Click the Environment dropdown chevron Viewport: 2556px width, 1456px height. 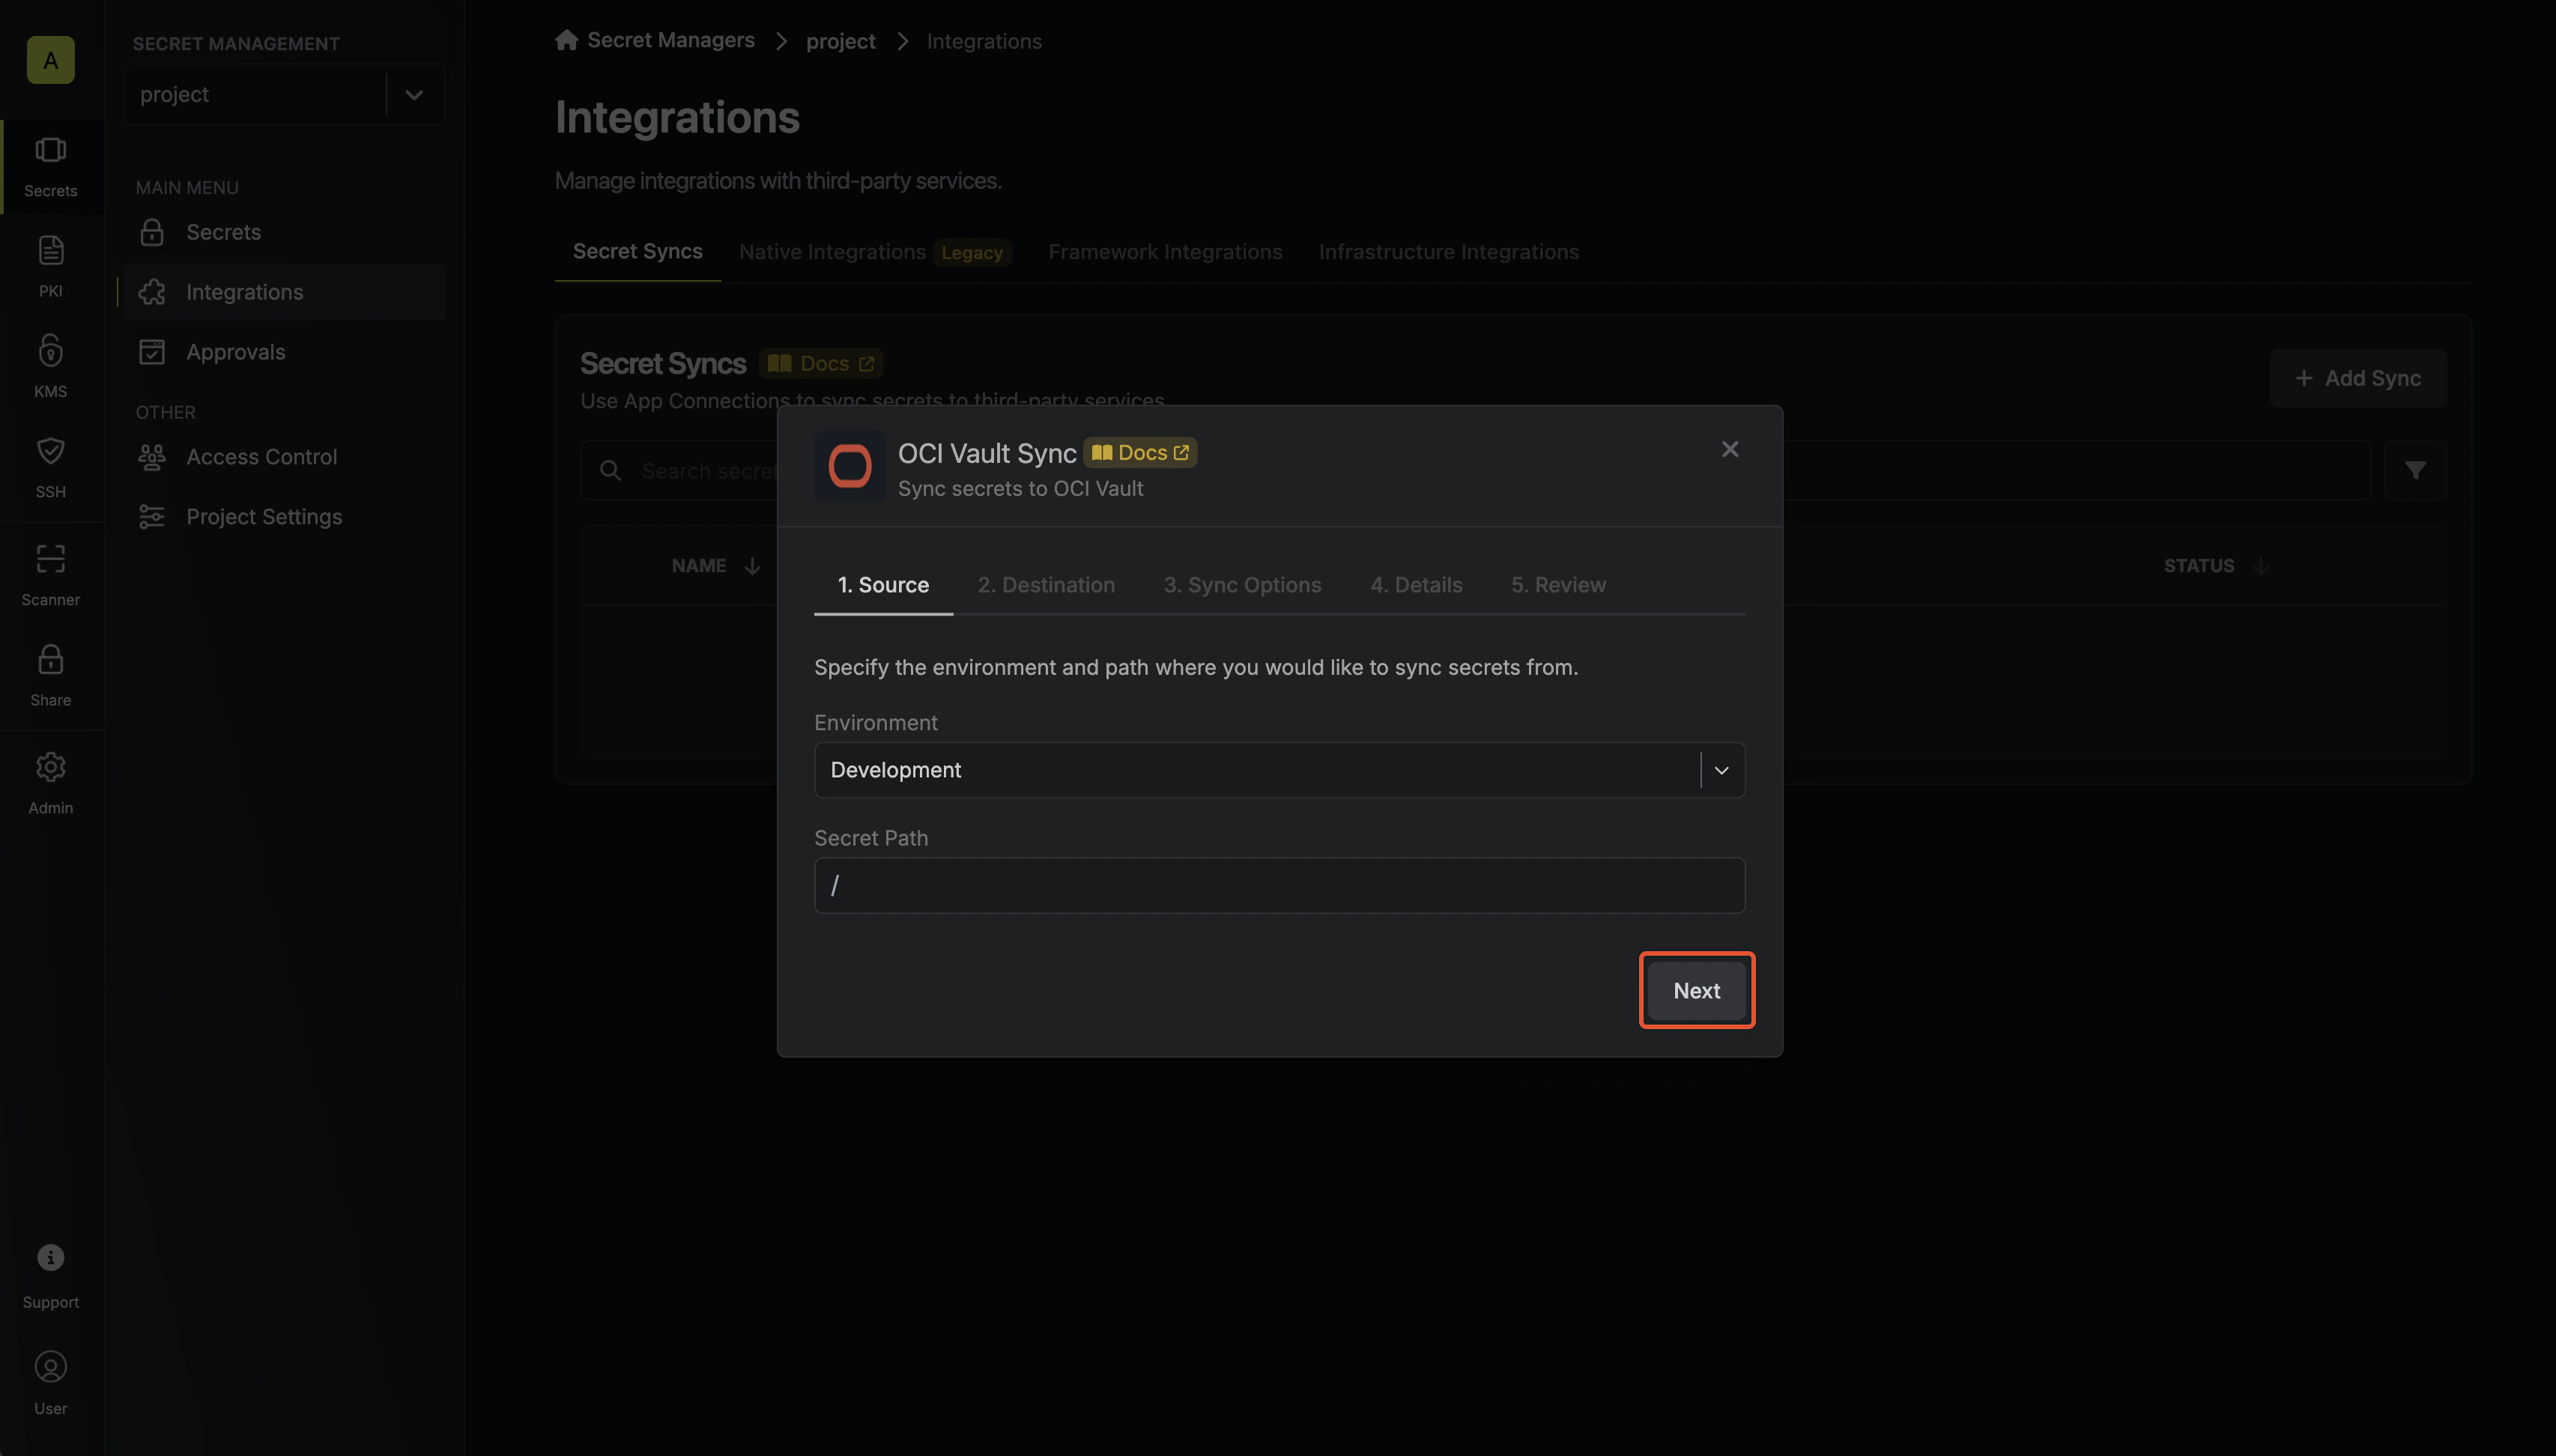click(1721, 770)
